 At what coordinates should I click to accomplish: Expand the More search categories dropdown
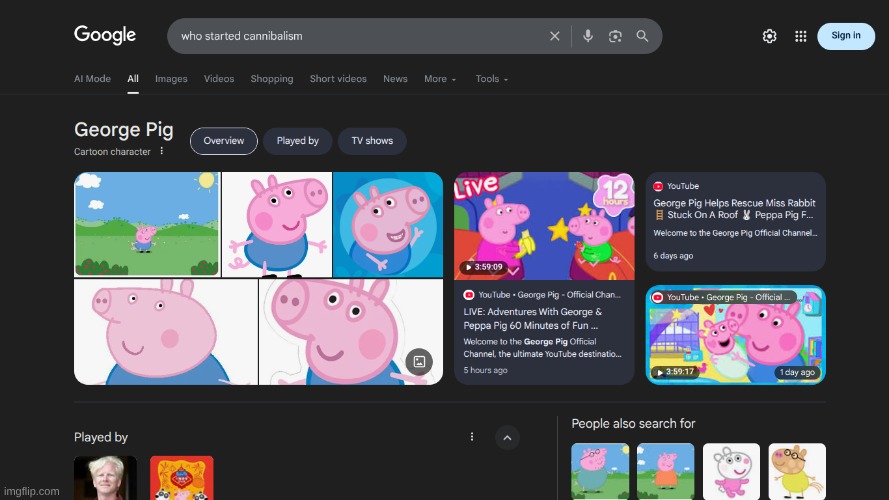440,79
